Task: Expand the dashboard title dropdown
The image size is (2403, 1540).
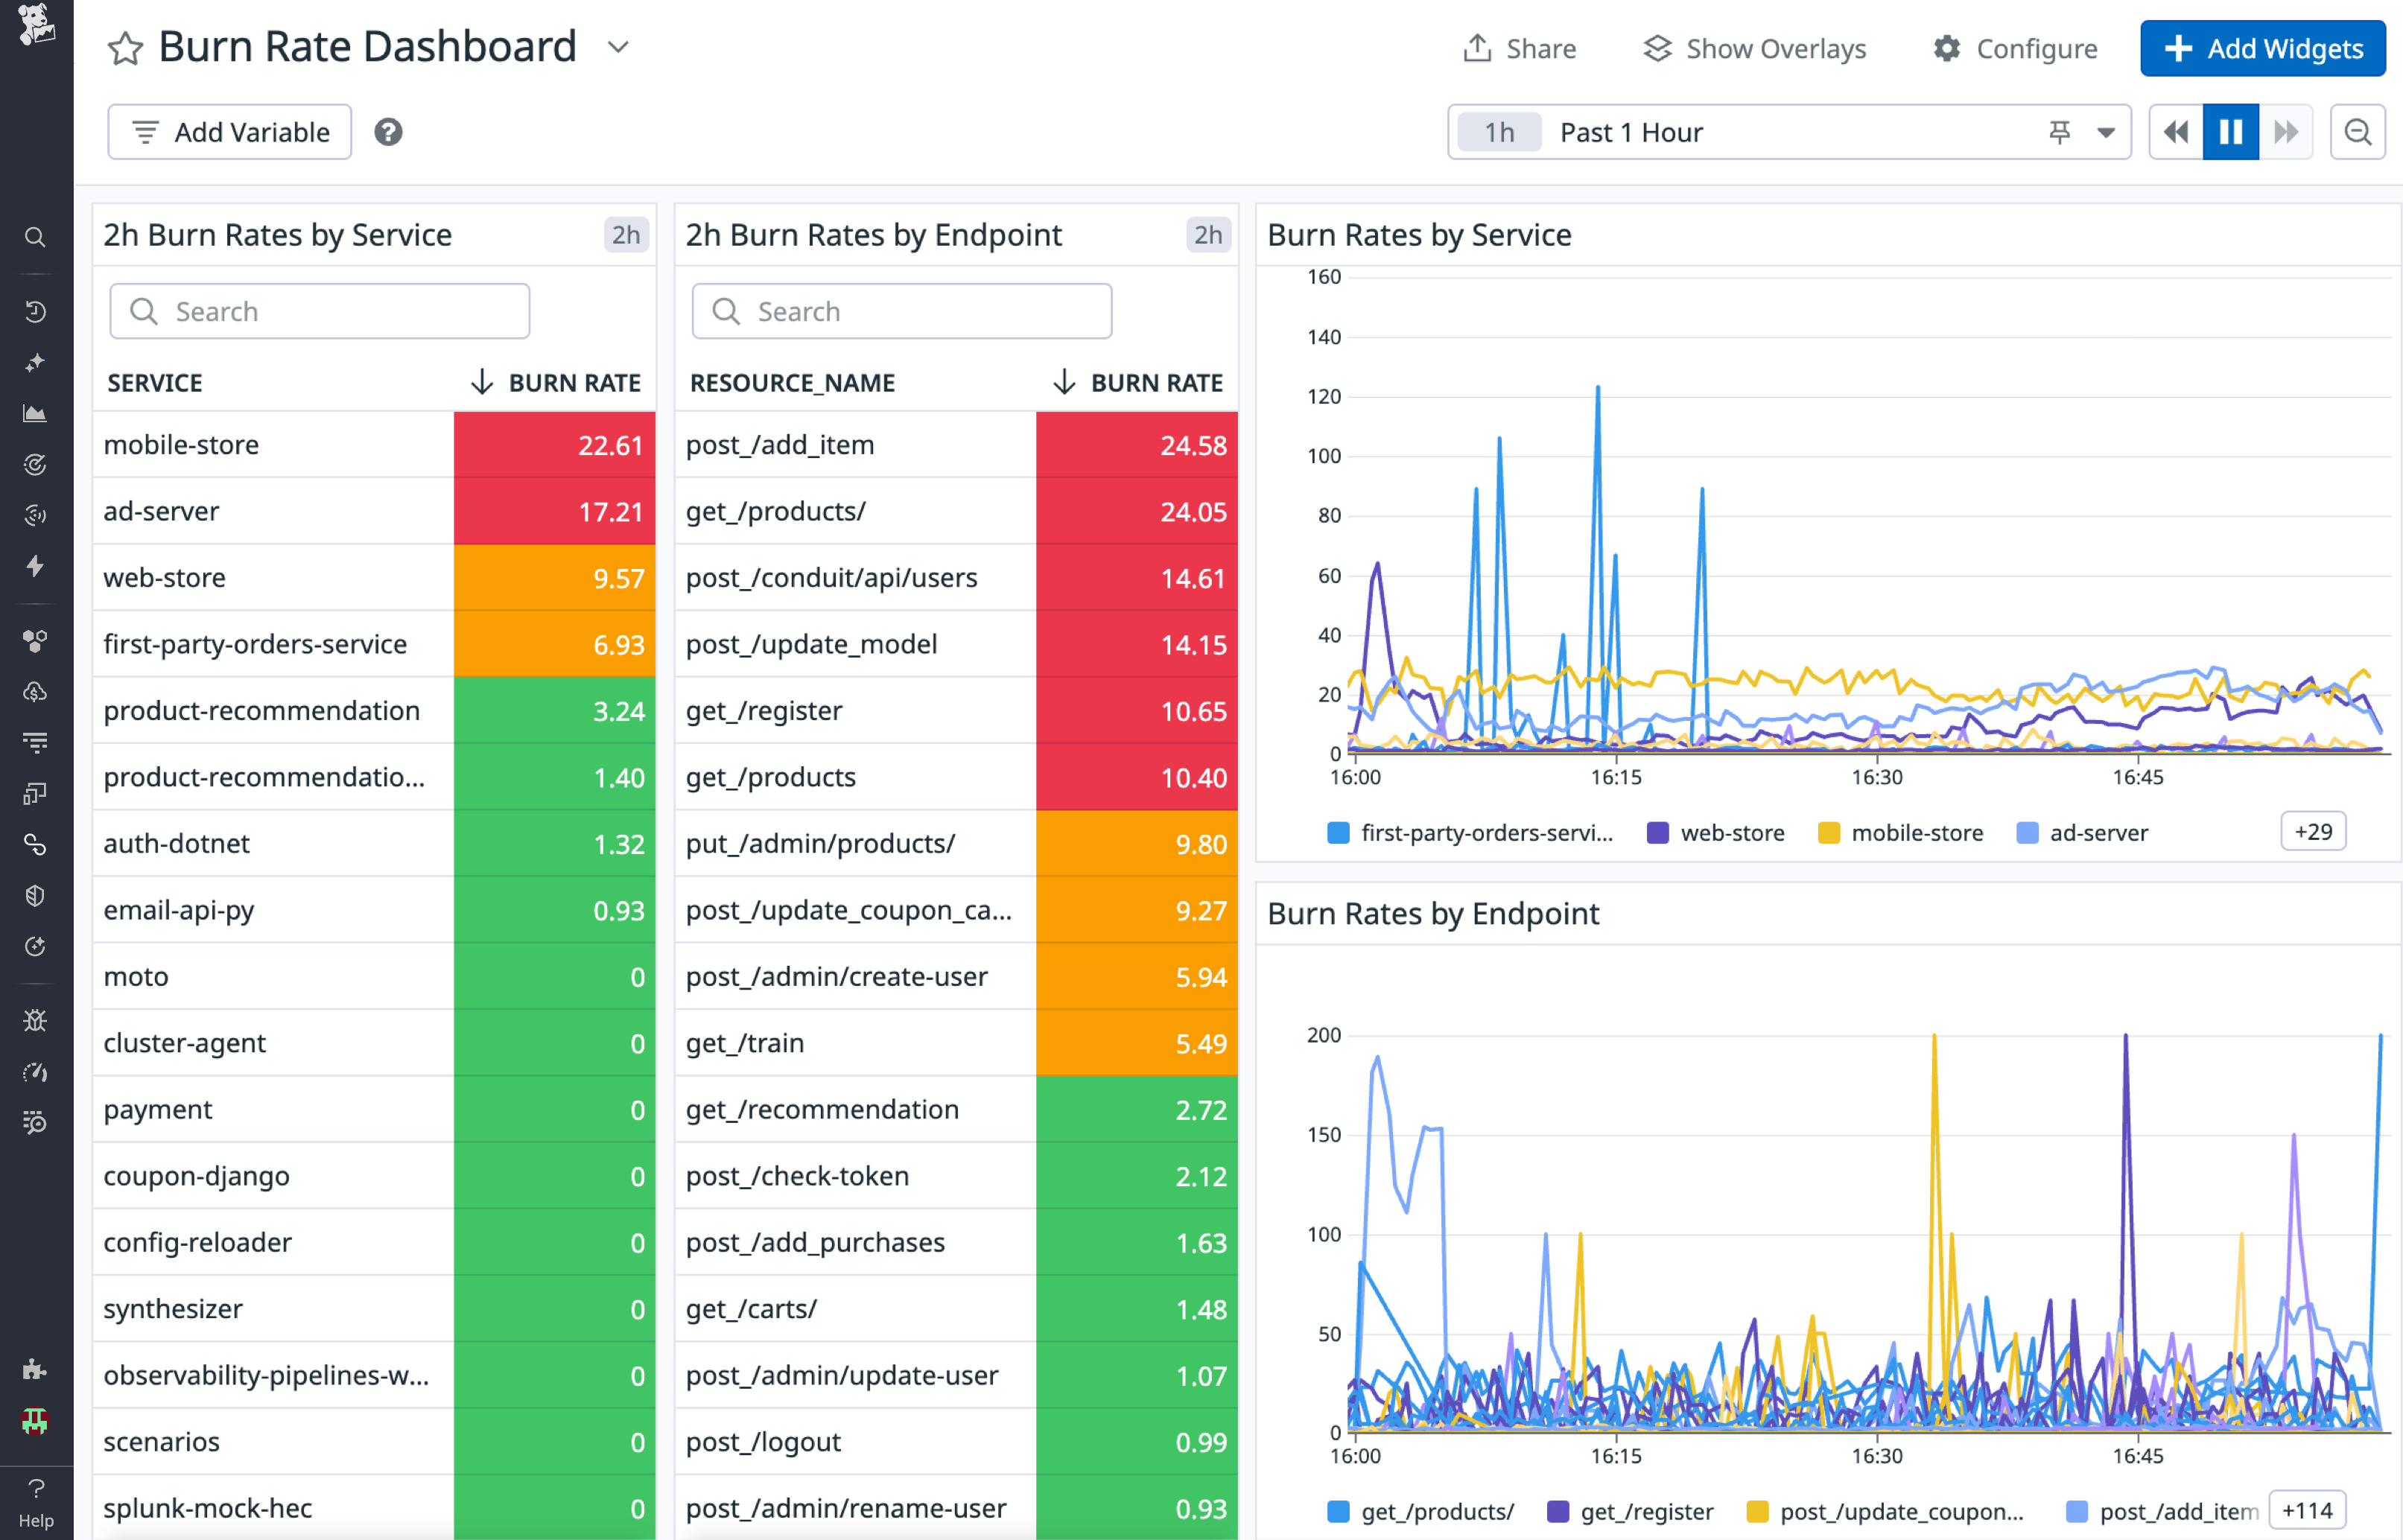Action: click(x=617, y=47)
